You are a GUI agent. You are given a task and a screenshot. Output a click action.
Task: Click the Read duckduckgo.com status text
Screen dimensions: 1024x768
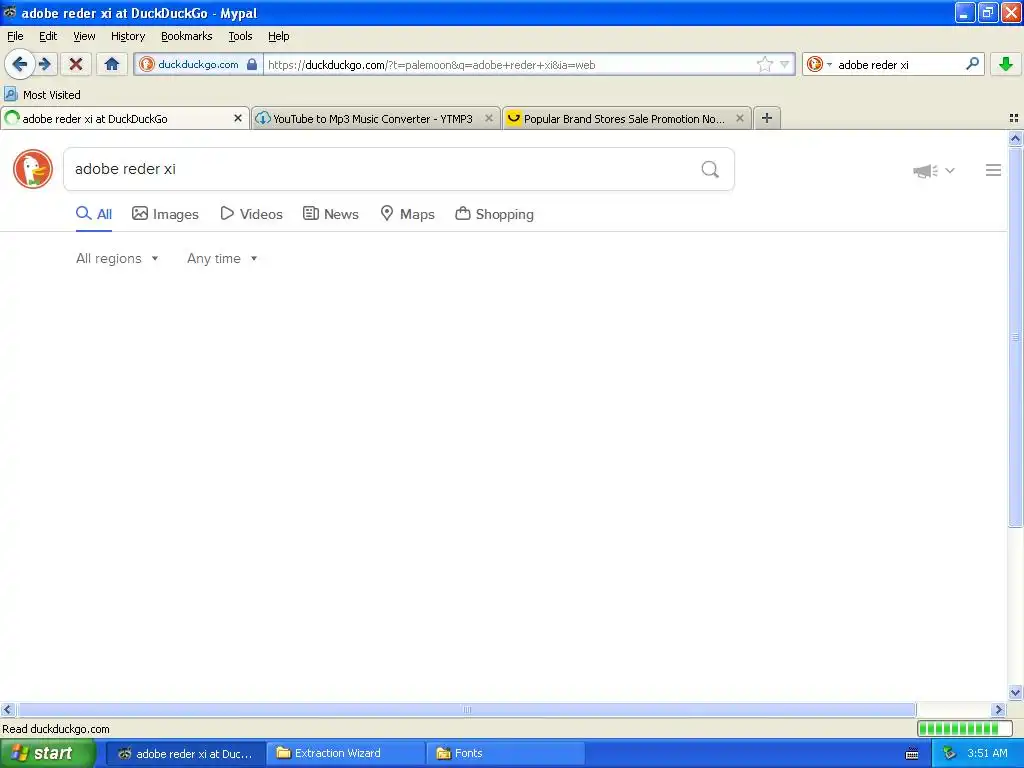click(56, 729)
